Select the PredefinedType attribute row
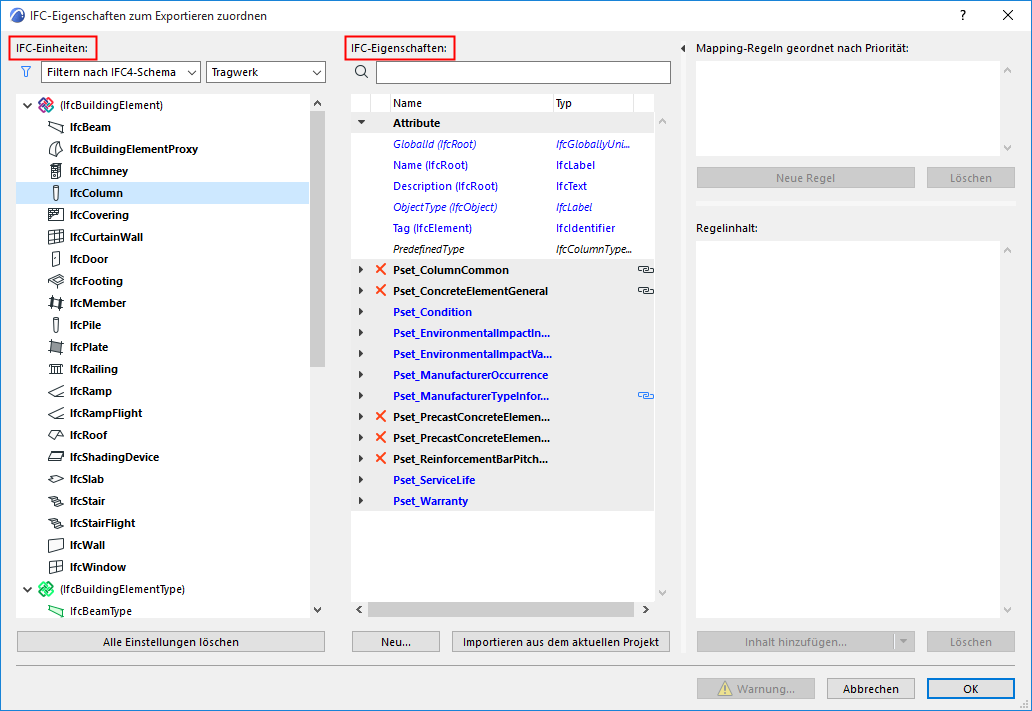Image resolution: width=1032 pixels, height=711 pixels. [503, 250]
